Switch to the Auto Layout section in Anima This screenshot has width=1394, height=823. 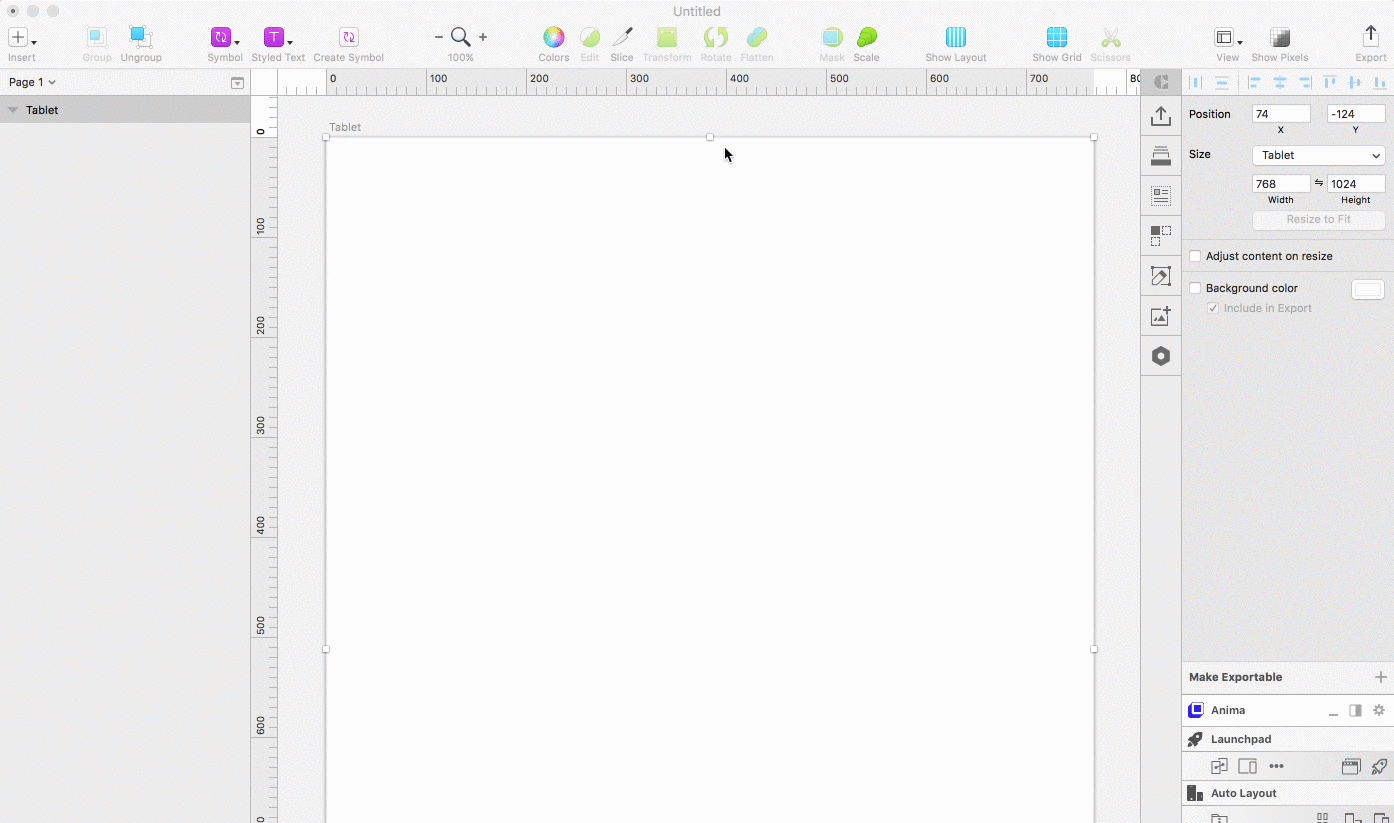point(1246,793)
